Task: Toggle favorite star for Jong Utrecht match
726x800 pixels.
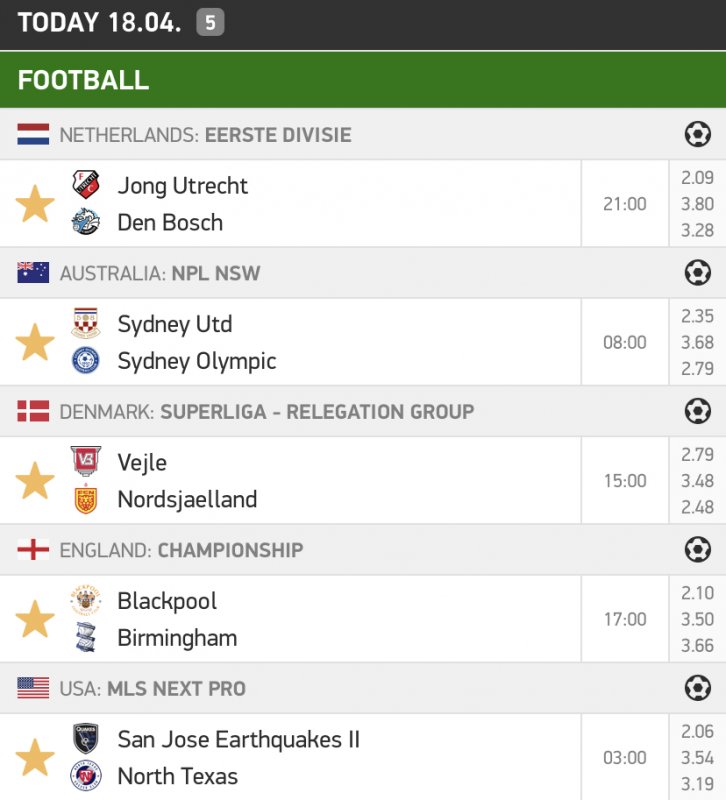Action: click(35, 204)
